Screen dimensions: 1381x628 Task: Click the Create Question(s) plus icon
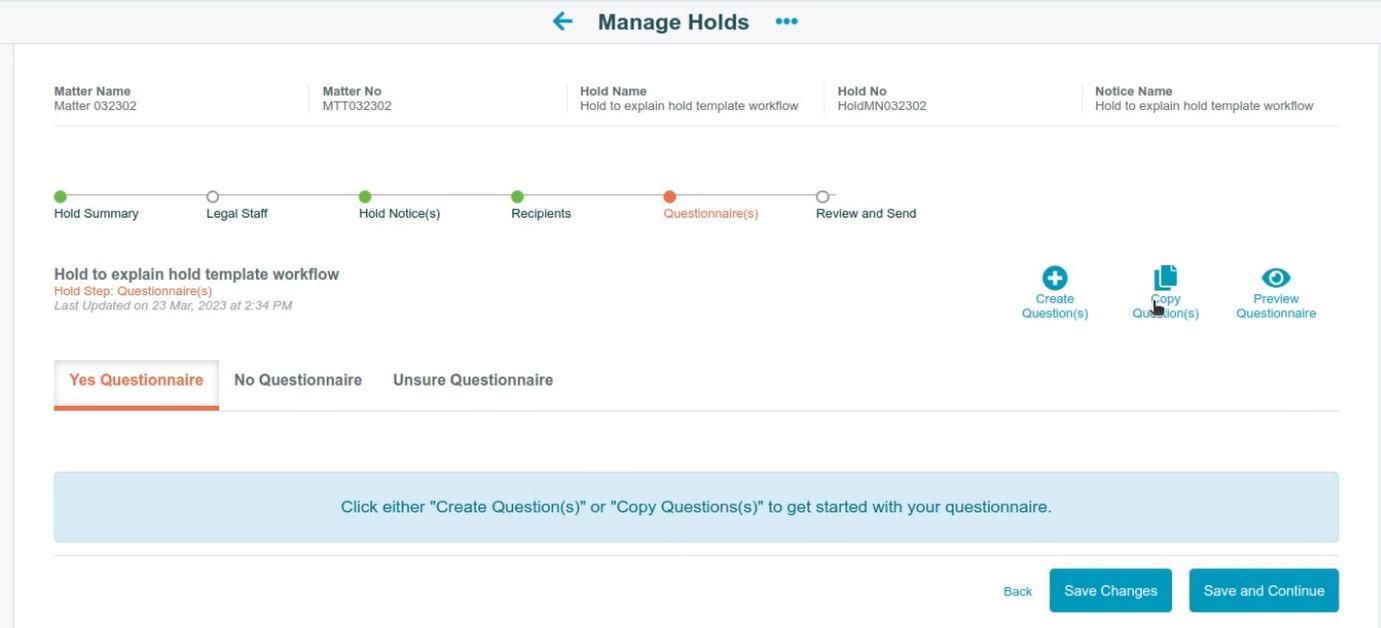click(x=1055, y=278)
